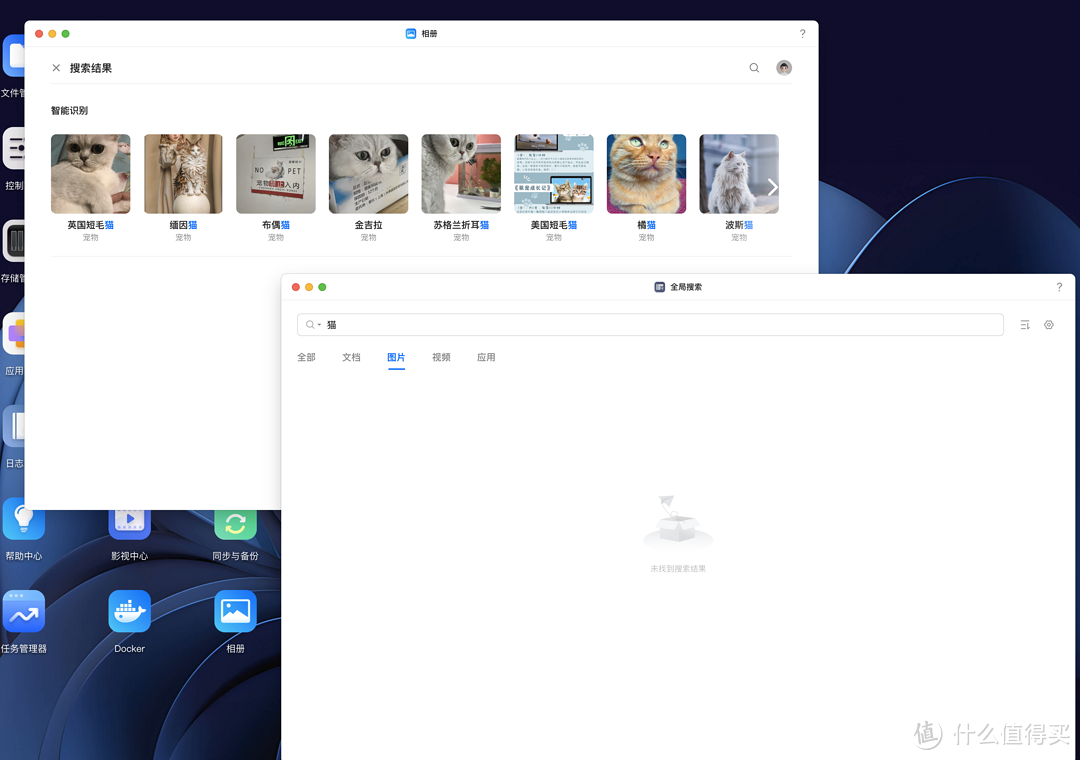
Task: Open 影视中心 application icon
Action: [x=129, y=518]
